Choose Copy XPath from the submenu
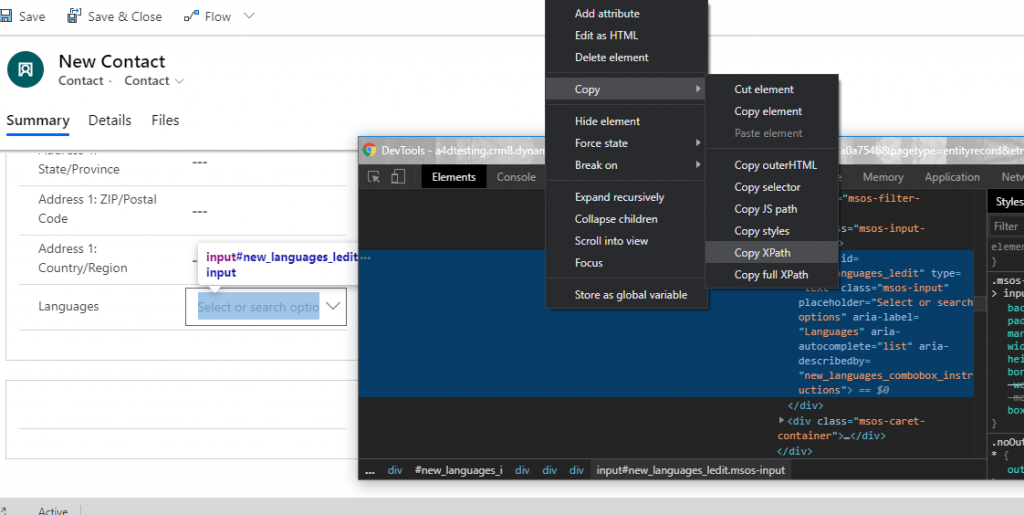Image resolution: width=1024 pixels, height=515 pixels. click(x=762, y=253)
